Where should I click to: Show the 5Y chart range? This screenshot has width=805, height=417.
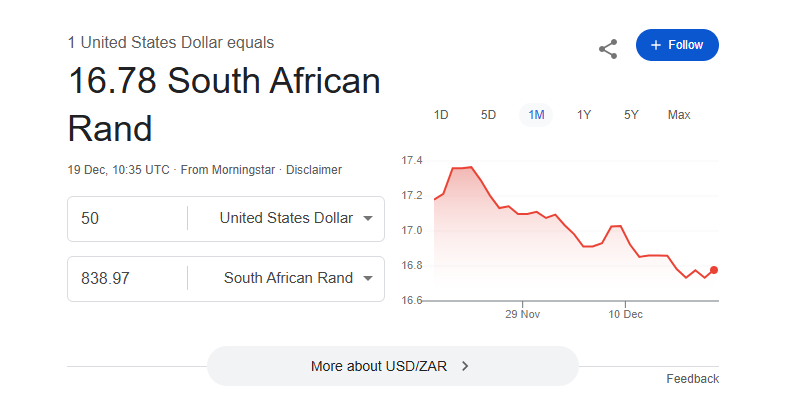coord(631,115)
